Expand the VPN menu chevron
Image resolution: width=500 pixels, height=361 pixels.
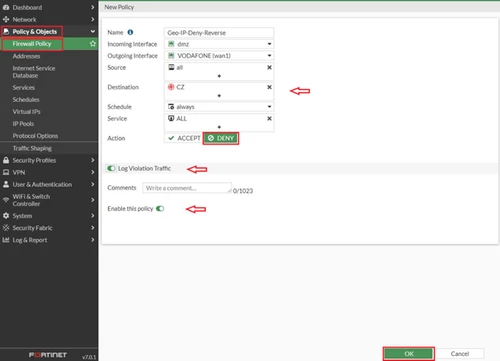pos(92,172)
